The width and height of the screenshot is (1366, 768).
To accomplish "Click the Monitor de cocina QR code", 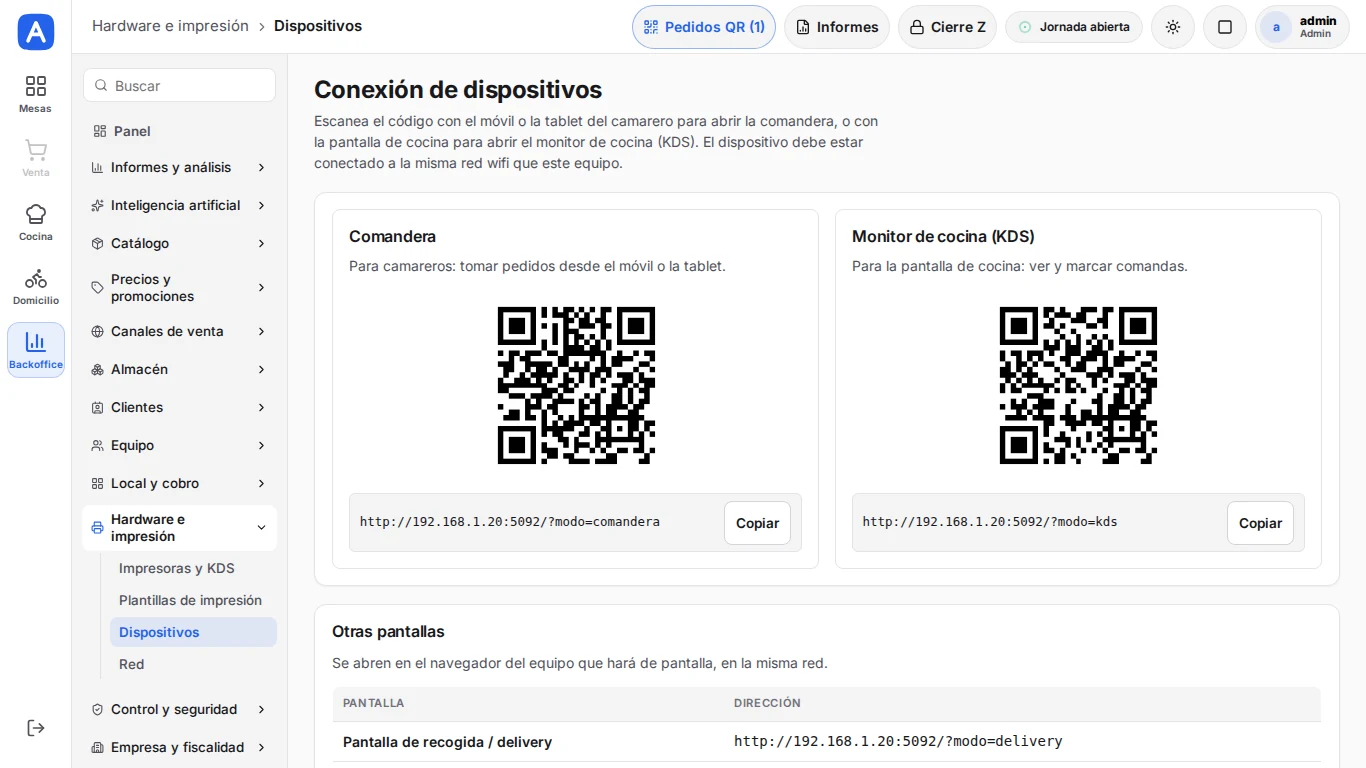I will 1078,386.
